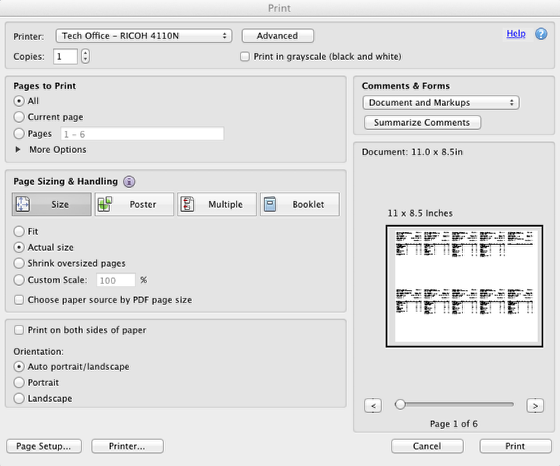
Task: Click the Copies number input field
Action: 65,56
